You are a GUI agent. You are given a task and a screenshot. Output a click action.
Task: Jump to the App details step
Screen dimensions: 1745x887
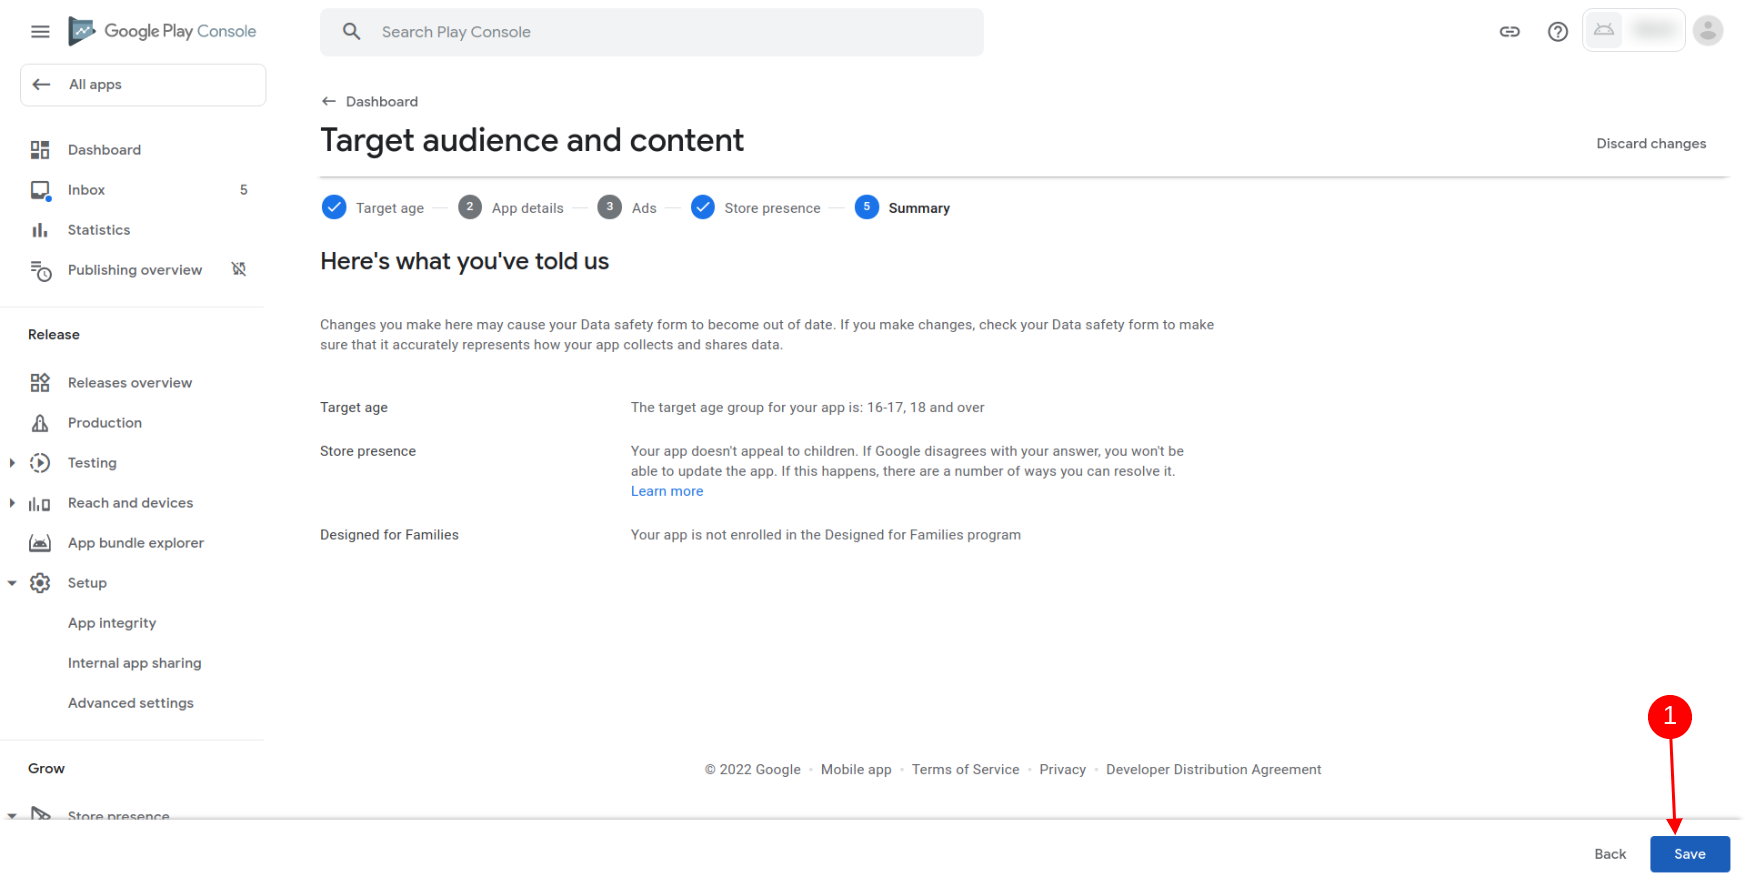pos(511,208)
